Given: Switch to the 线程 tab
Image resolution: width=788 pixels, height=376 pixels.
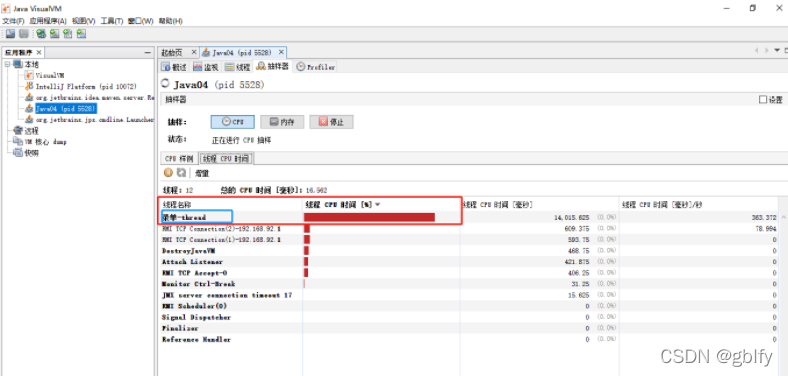Looking at the screenshot, I should [237, 66].
